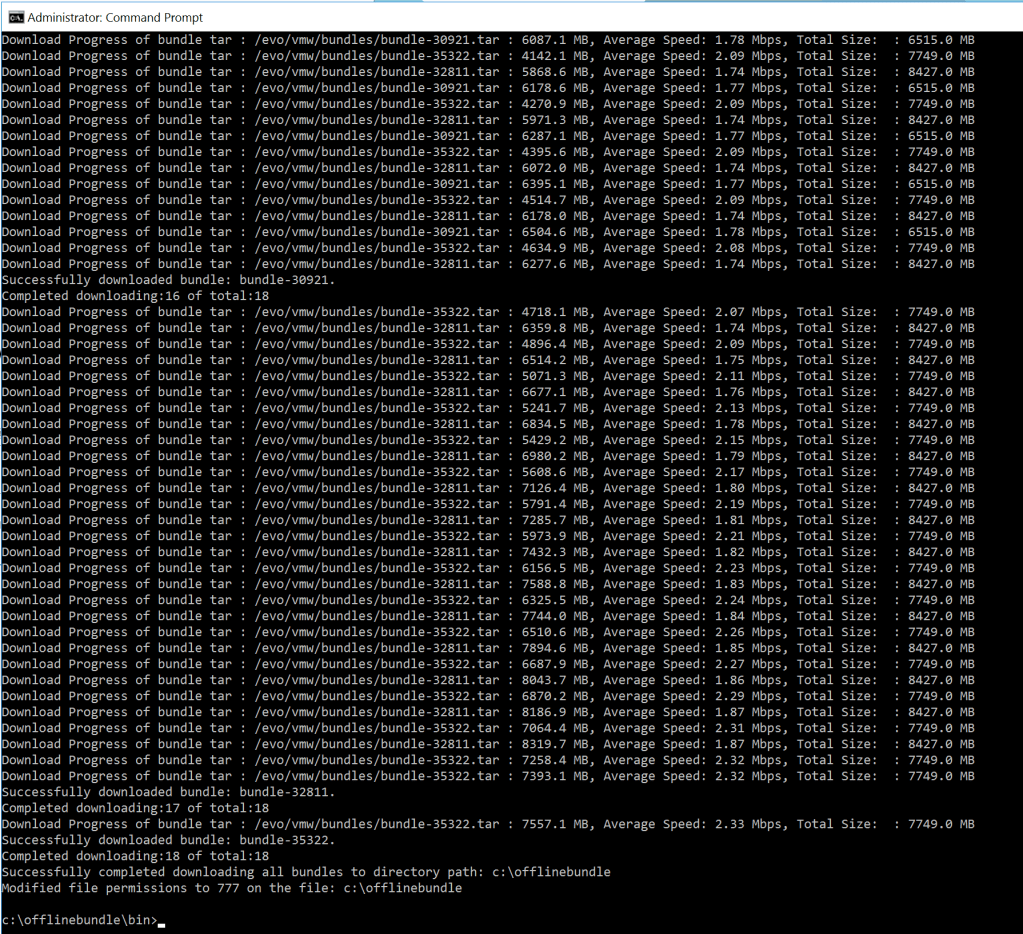Click 'Completed downloading:17 of total:18' line

pos(135,808)
